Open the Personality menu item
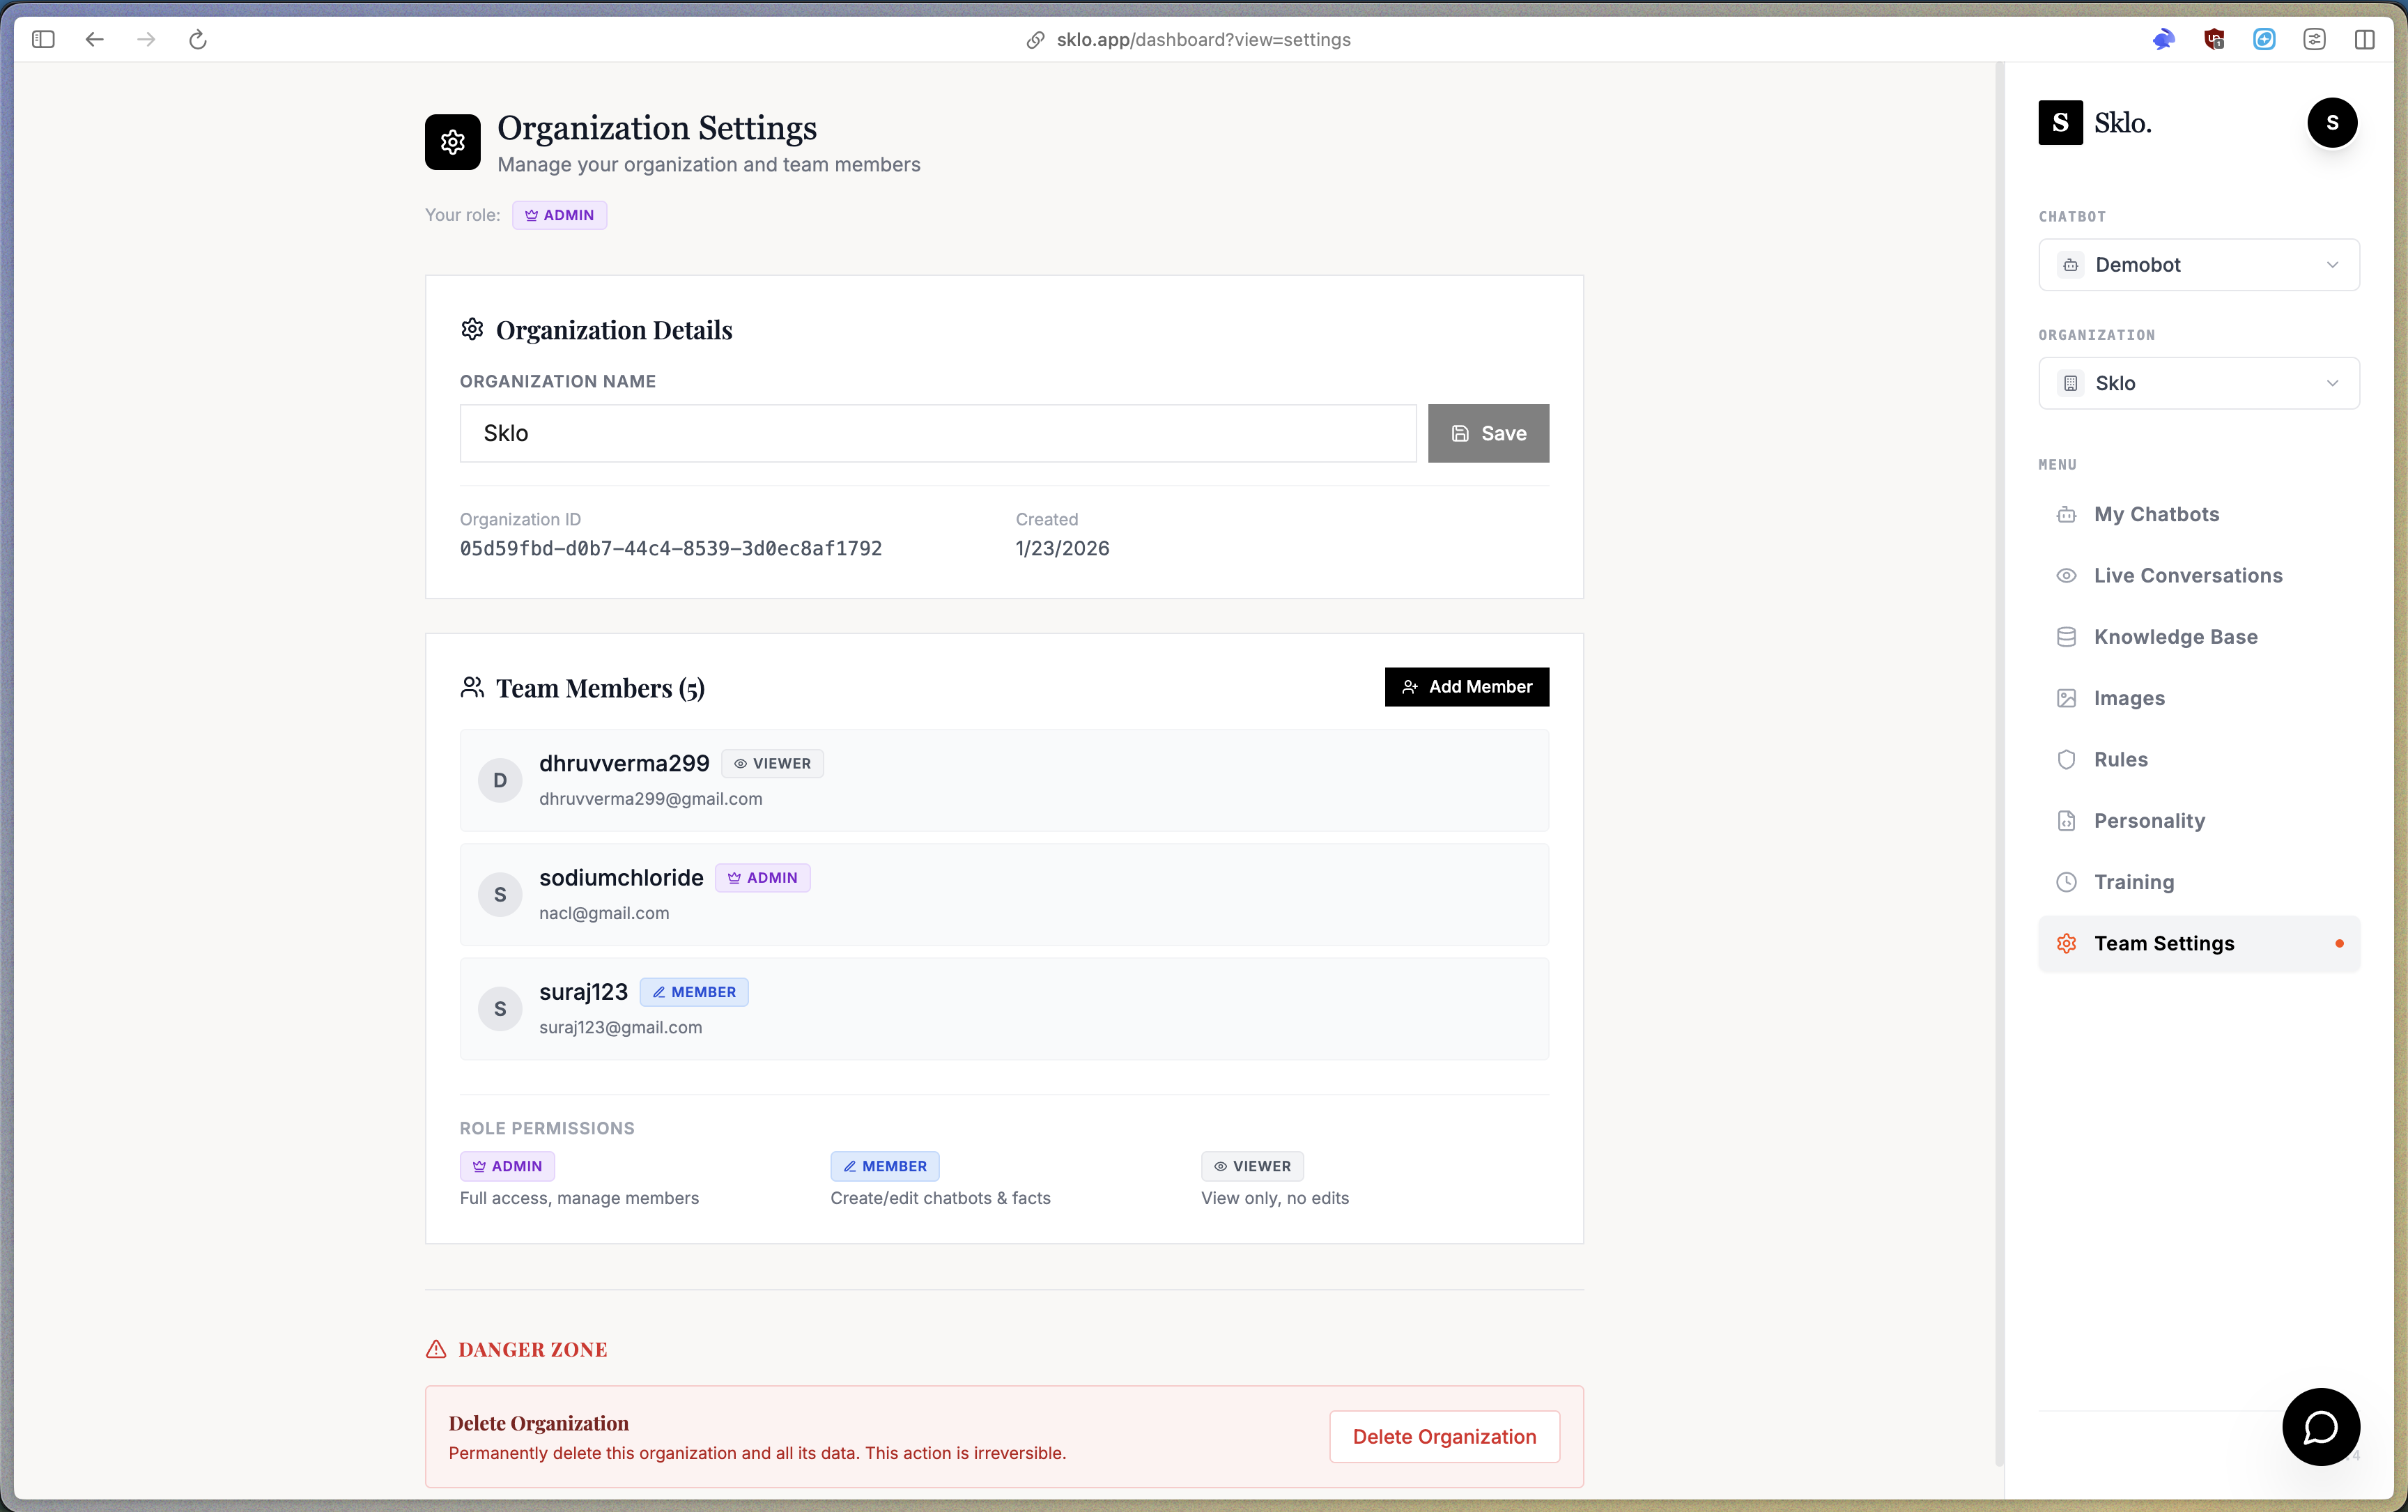Image resolution: width=2408 pixels, height=1512 pixels. pos(2149,821)
